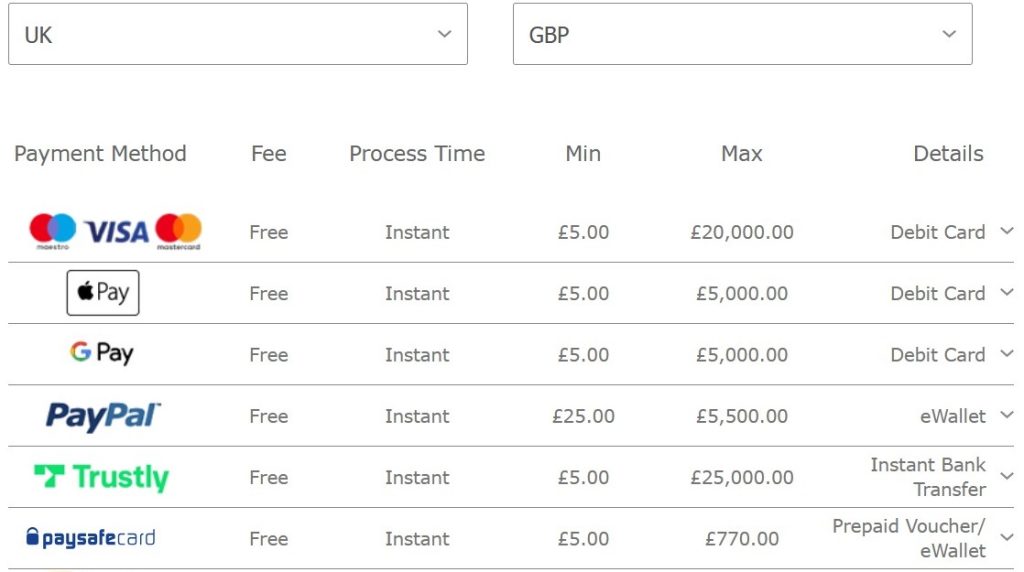Image resolution: width=1024 pixels, height=572 pixels.
Task: Click the Mastercard logo
Action: pyautogui.click(x=179, y=231)
